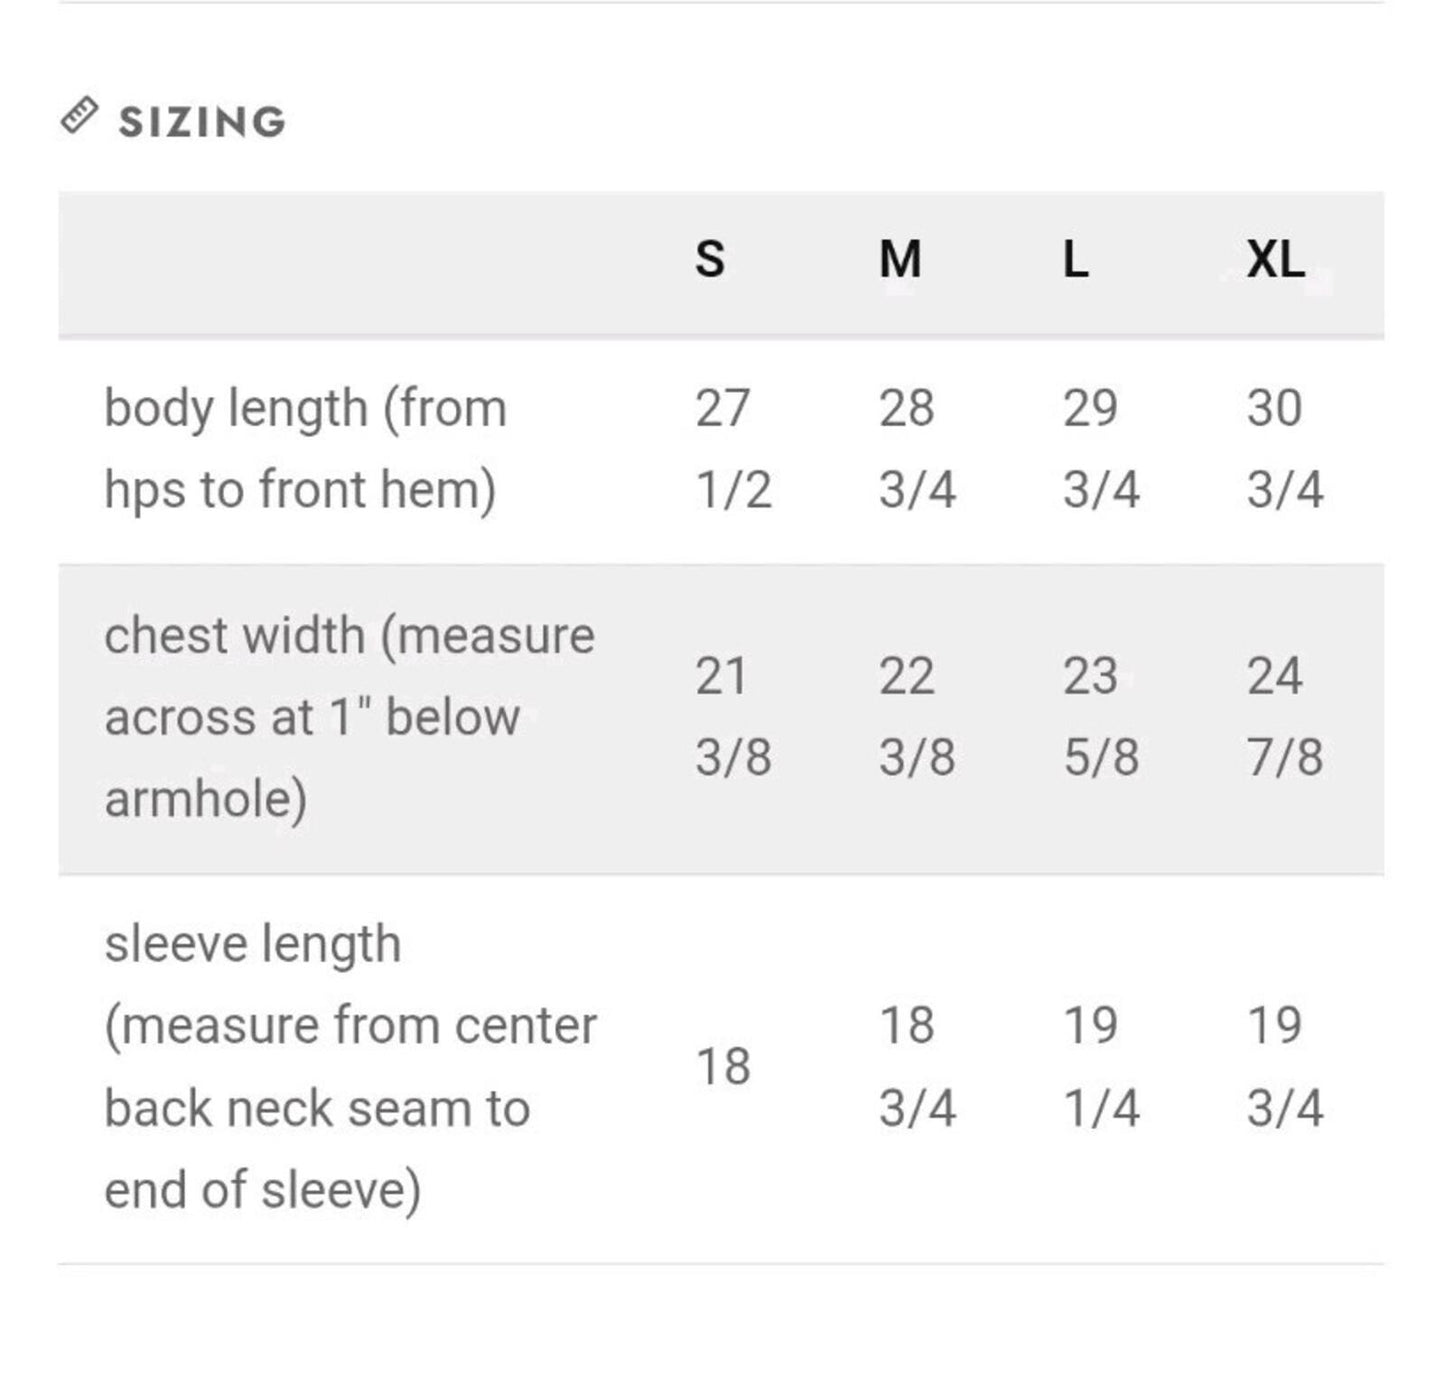
Task: Select the M size column header
Action: pyautogui.click(x=900, y=259)
